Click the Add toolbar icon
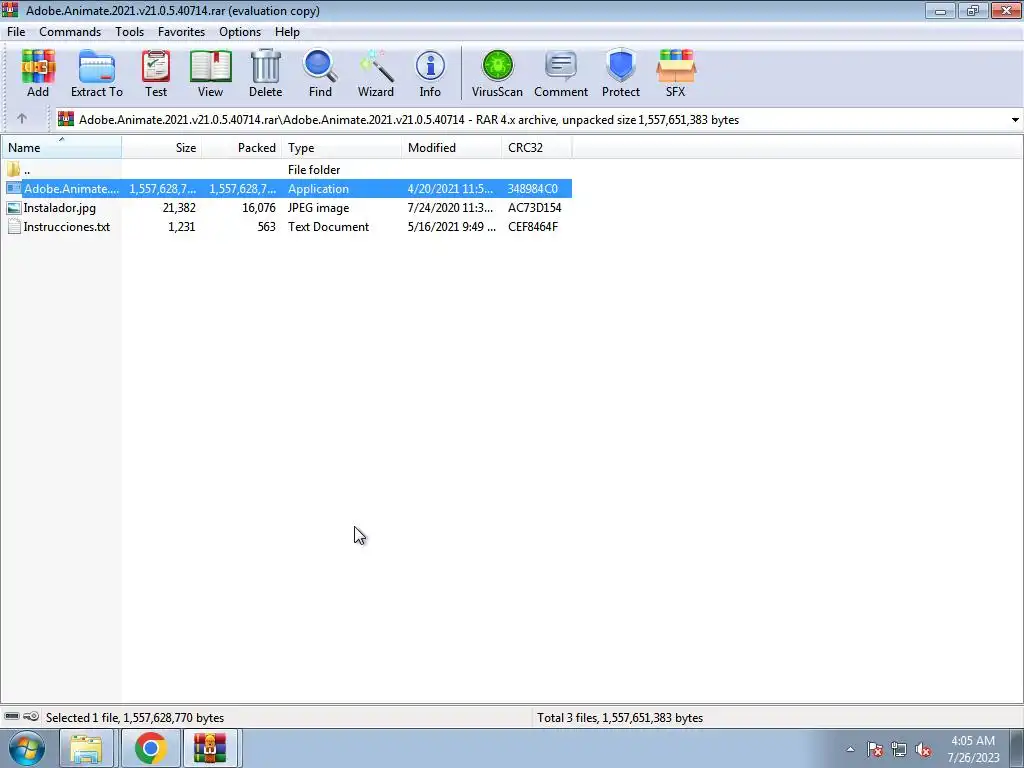 (x=38, y=73)
